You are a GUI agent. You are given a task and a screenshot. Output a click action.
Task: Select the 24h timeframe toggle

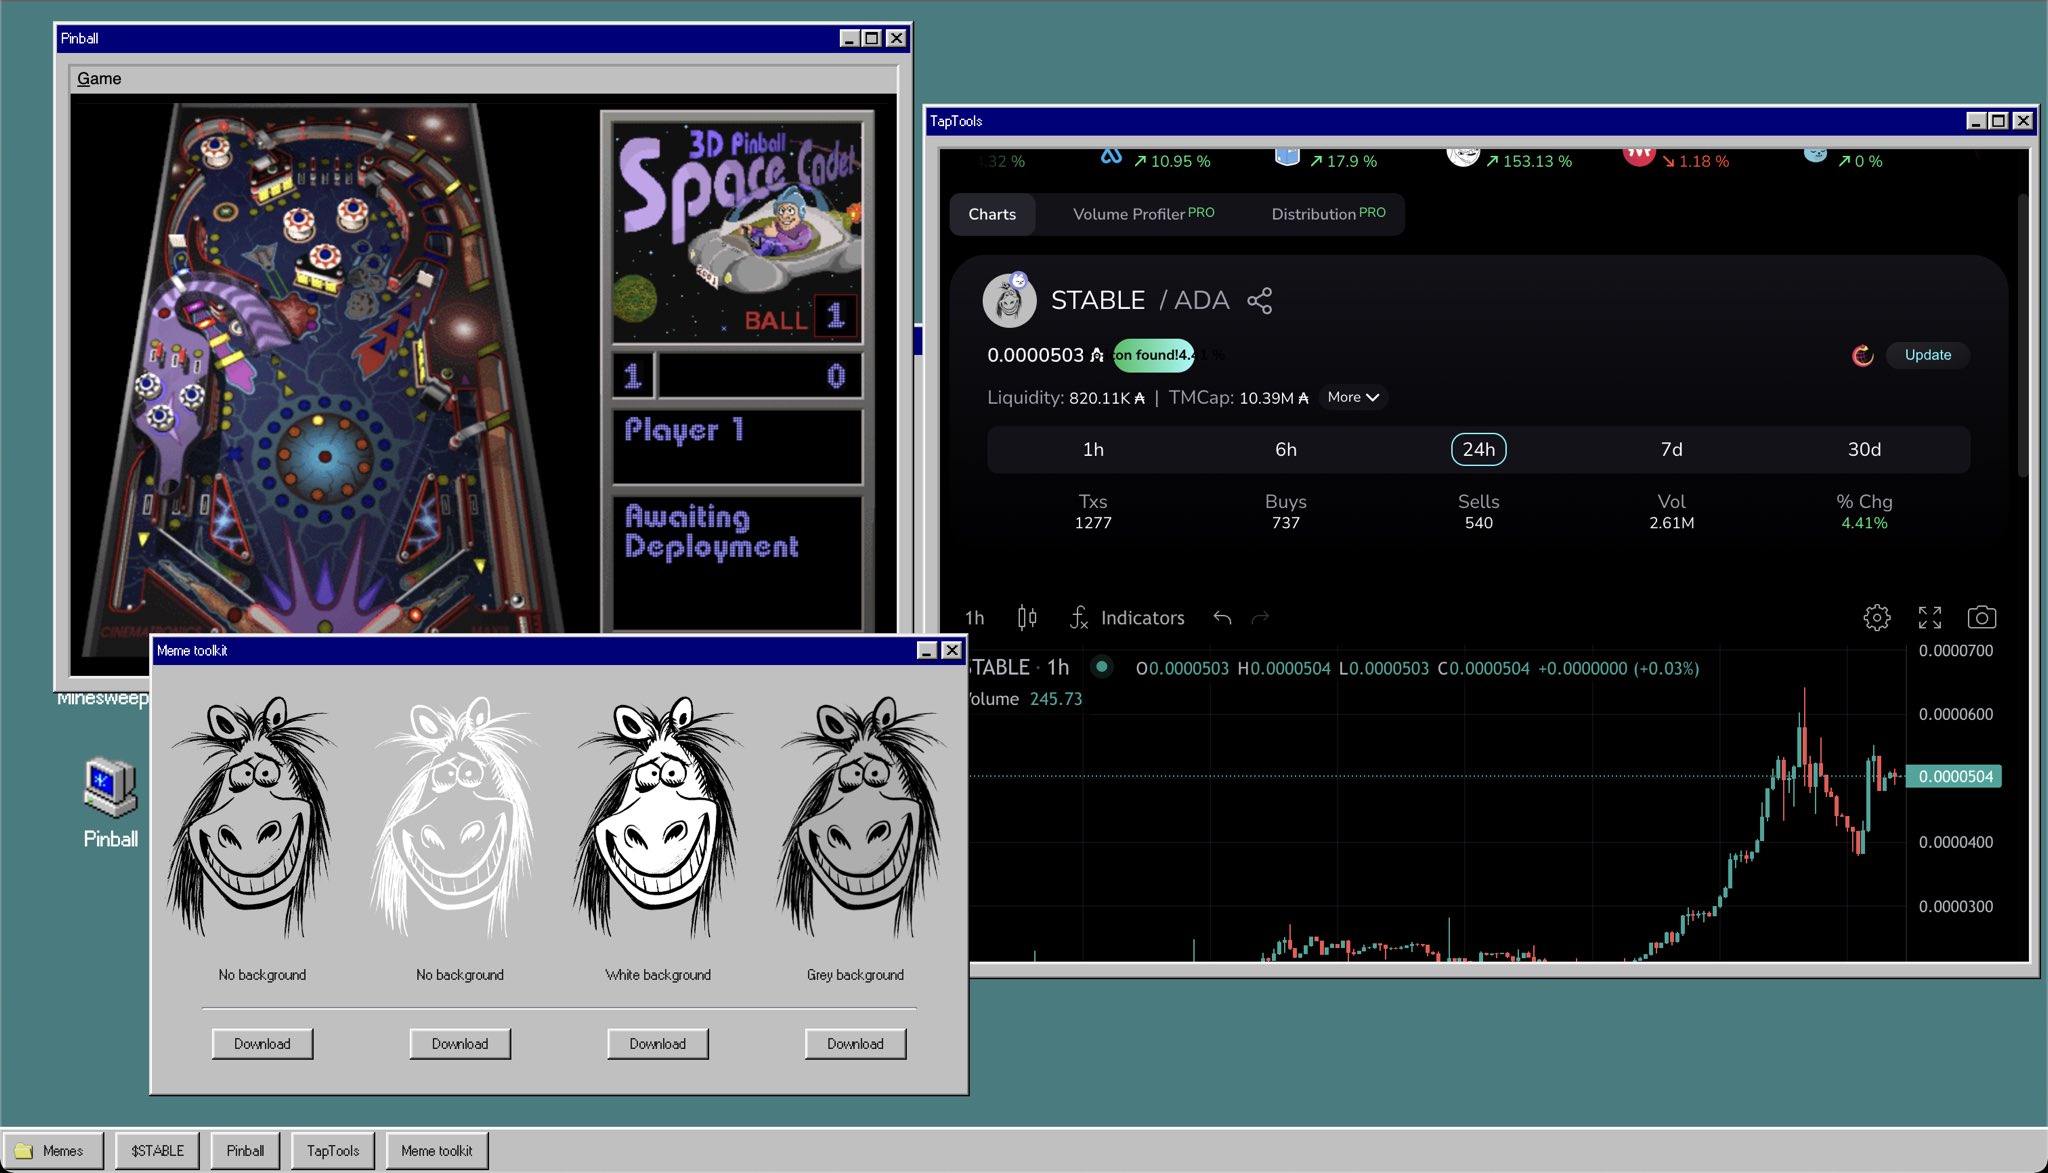[1478, 449]
